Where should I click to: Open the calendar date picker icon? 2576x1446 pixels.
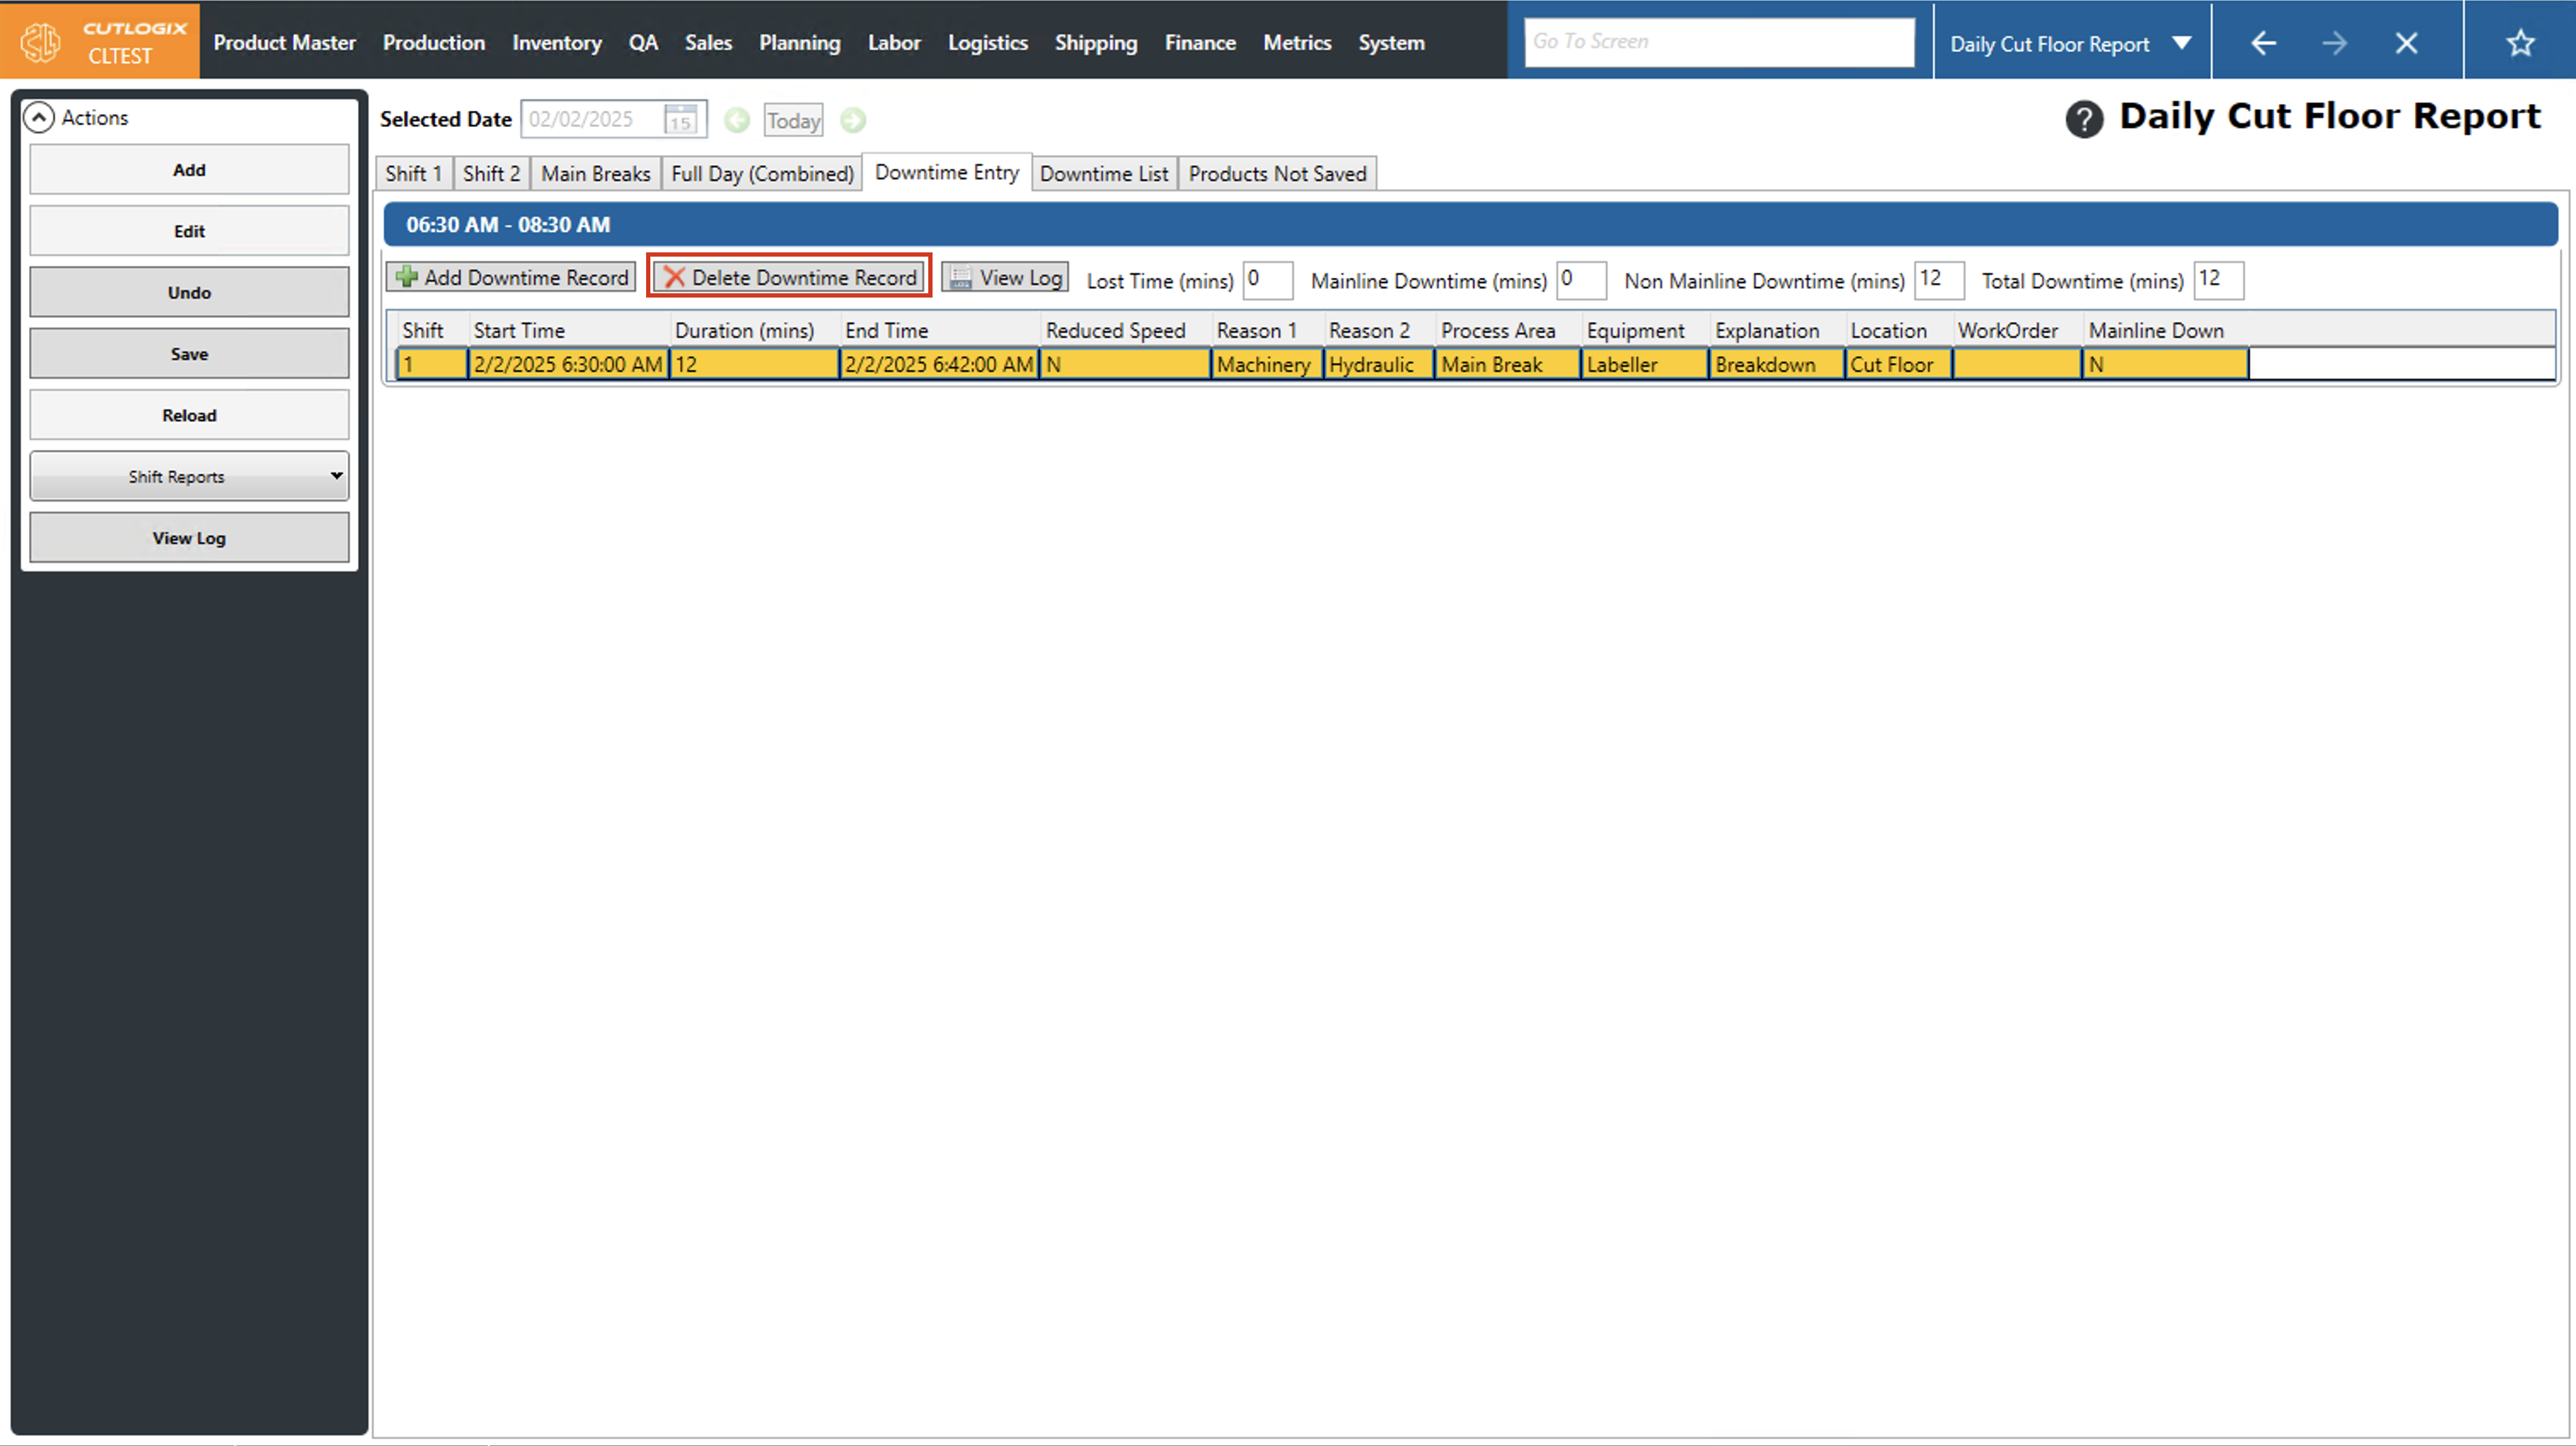point(680,120)
